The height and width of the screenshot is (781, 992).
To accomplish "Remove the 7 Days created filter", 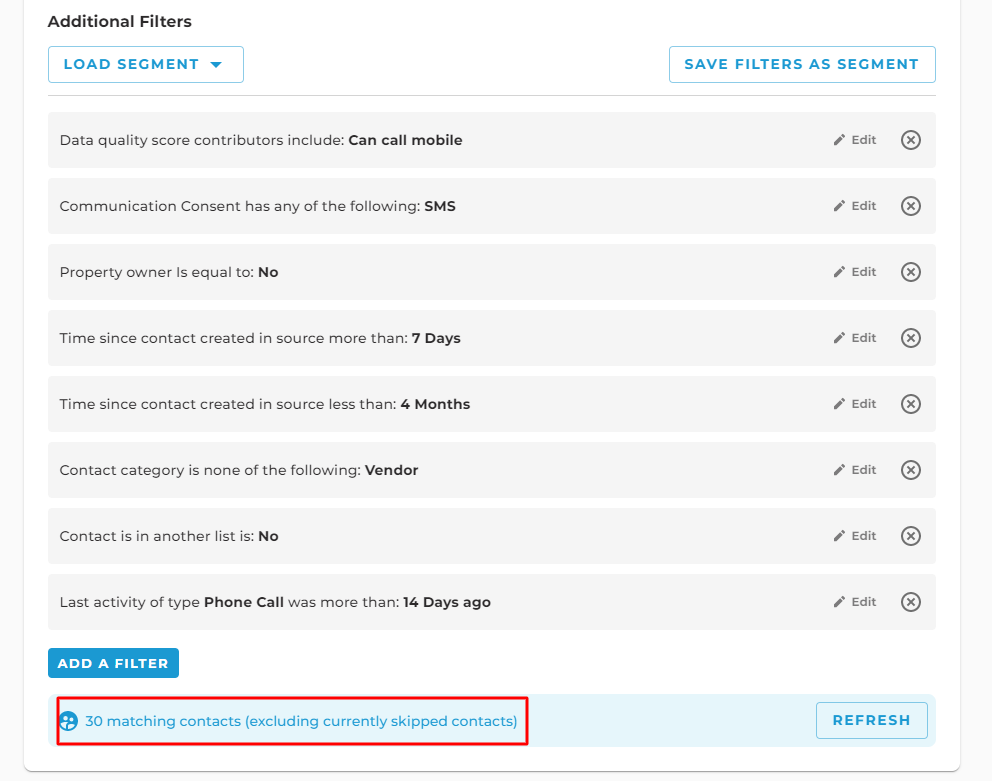I will [x=910, y=338].
